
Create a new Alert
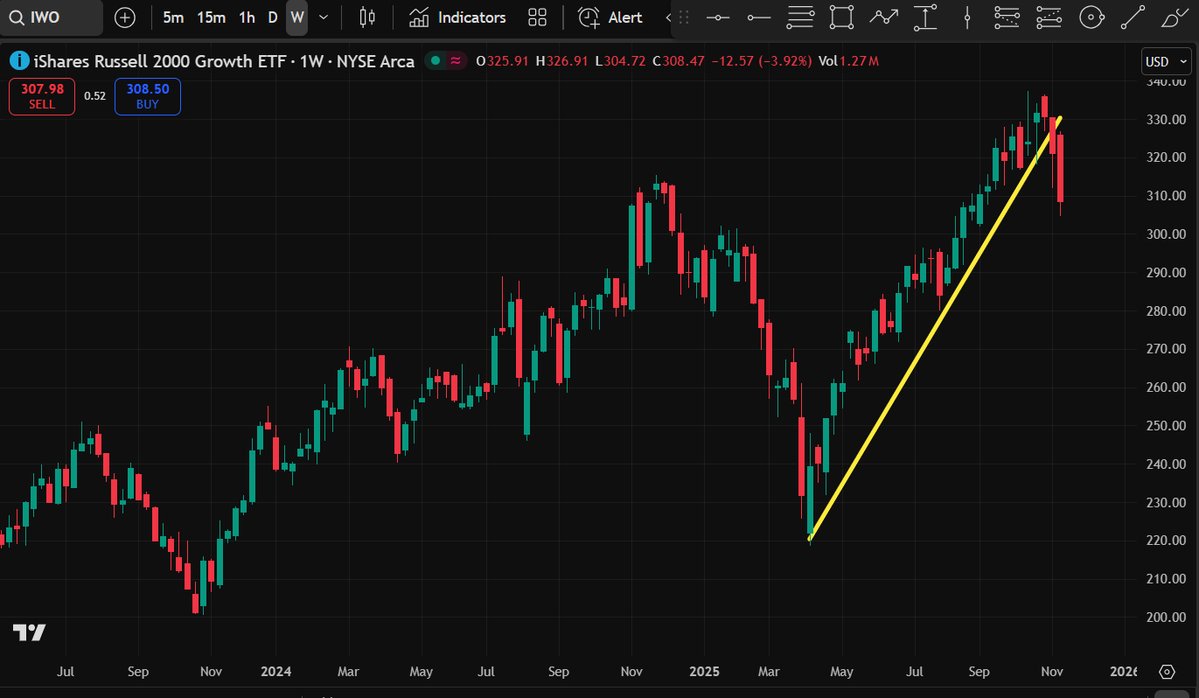coord(610,18)
